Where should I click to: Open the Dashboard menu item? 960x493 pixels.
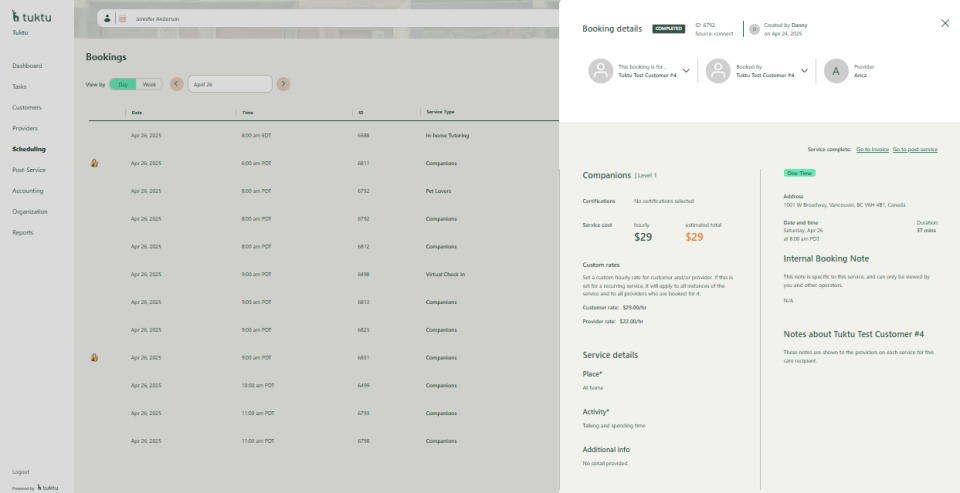click(x=27, y=65)
